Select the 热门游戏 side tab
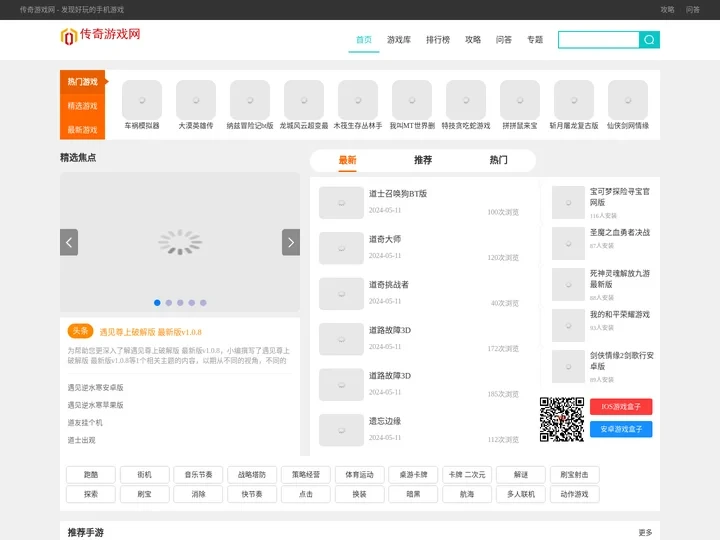Viewport: 720px width, 540px height. 83,82
